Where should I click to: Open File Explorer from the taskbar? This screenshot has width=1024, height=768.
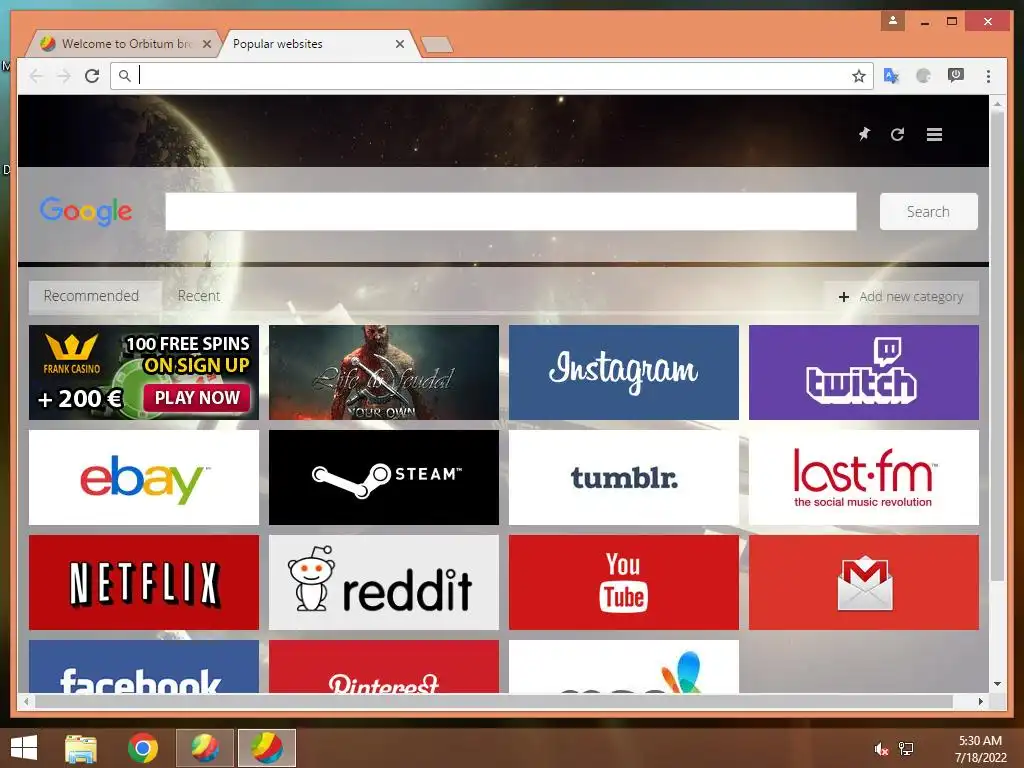coord(81,748)
